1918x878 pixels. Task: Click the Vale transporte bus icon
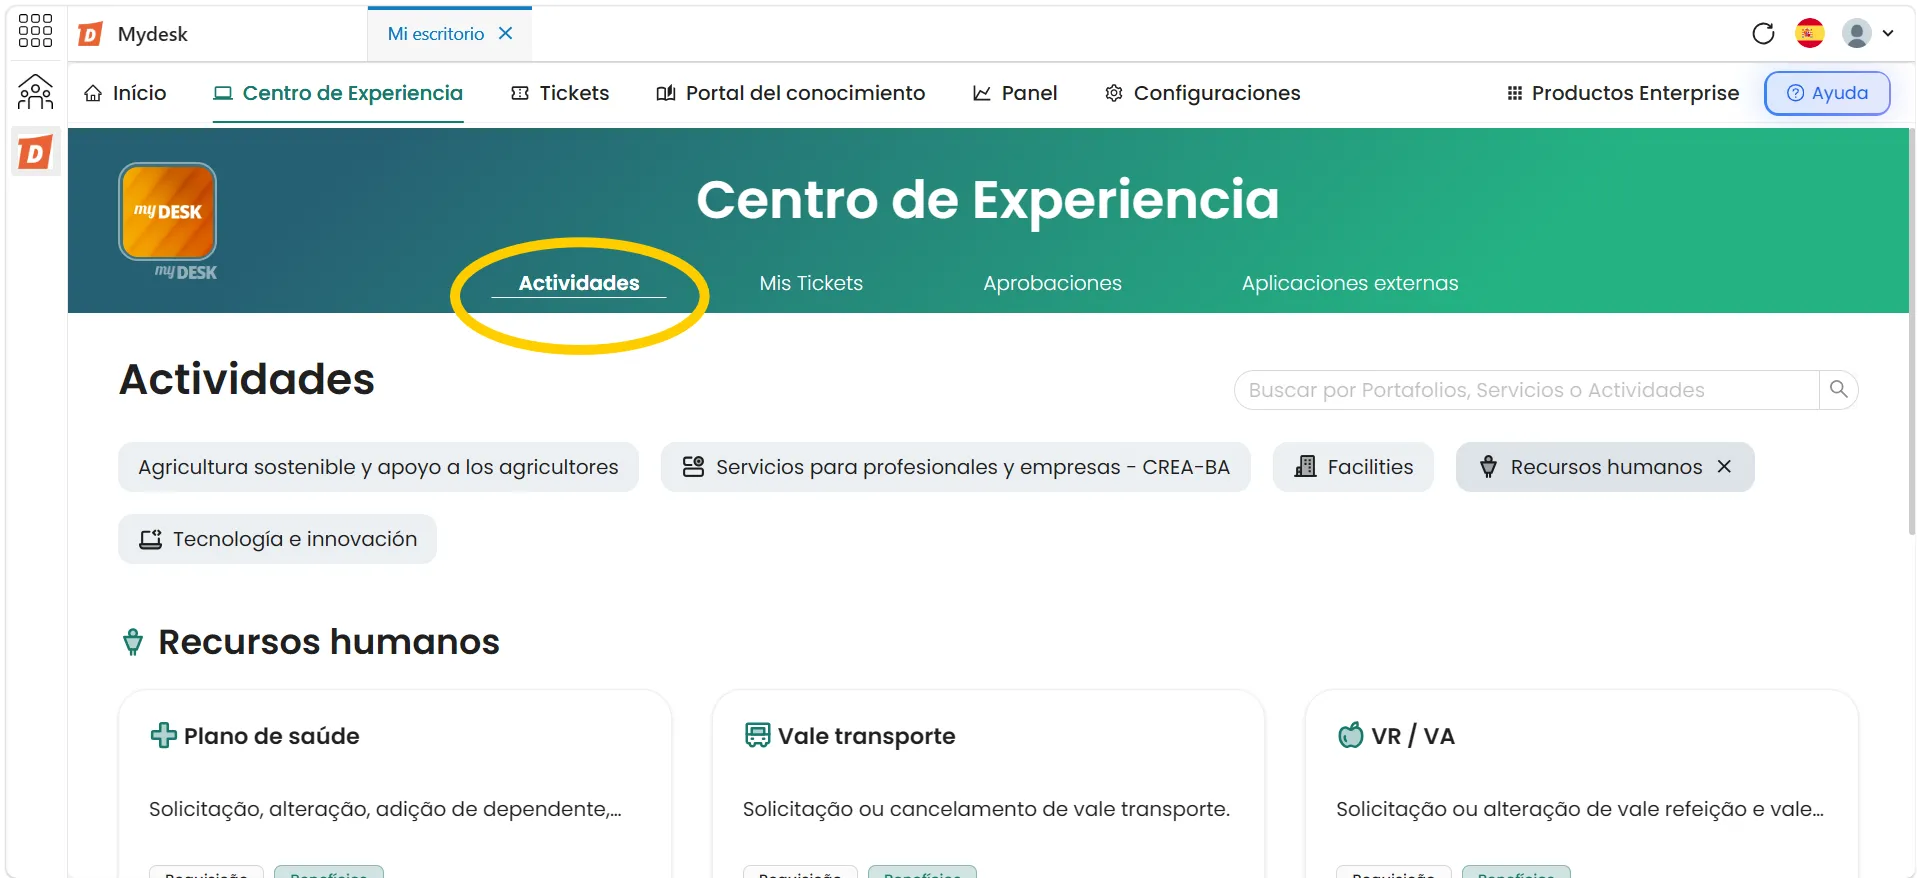(758, 736)
